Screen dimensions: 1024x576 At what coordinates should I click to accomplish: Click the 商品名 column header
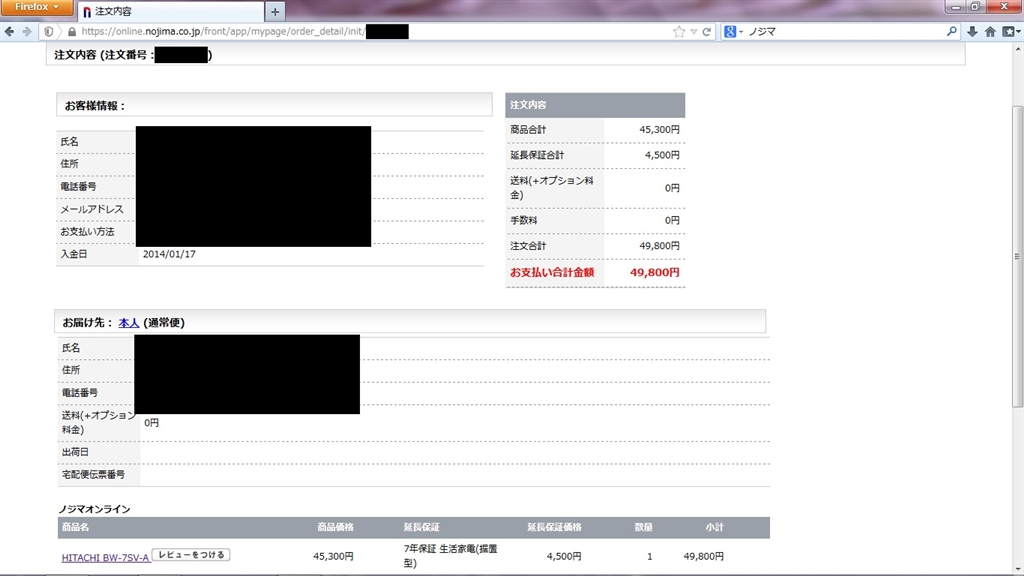tap(75, 527)
